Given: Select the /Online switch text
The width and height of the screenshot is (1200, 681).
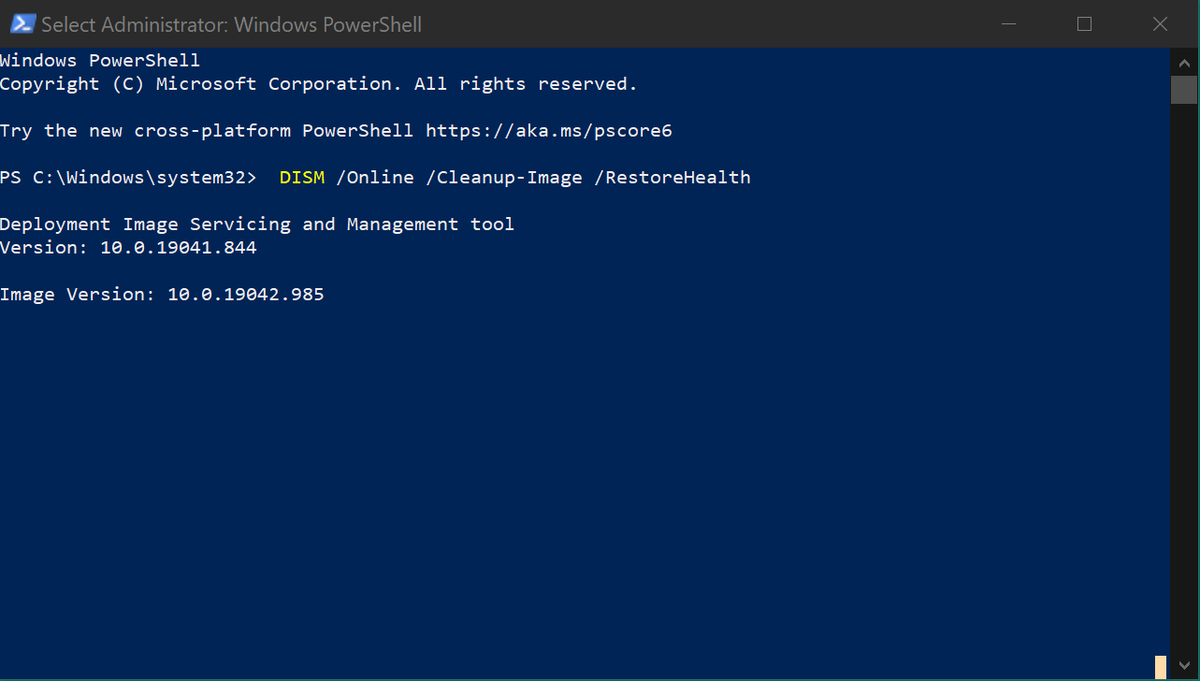Looking at the screenshot, I should 377,177.
